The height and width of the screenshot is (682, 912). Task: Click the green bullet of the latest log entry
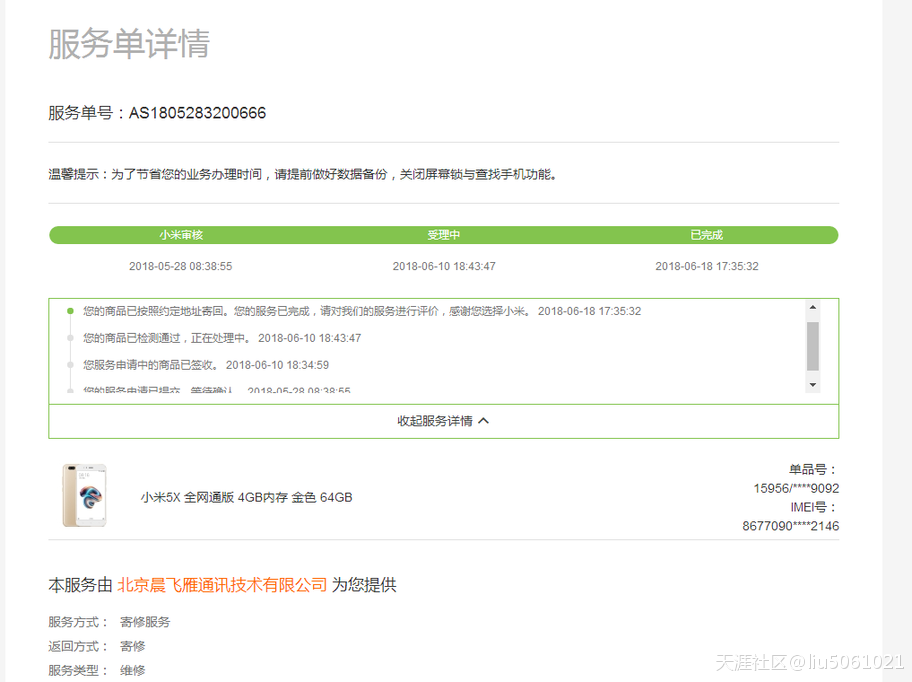pyautogui.click(x=70, y=311)
